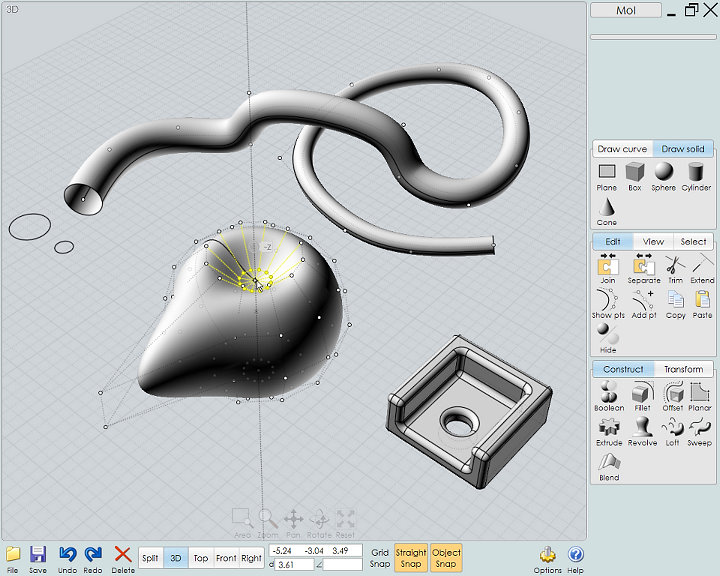
Task: Select the Revolve tool
Action: (x=640, y=430)
